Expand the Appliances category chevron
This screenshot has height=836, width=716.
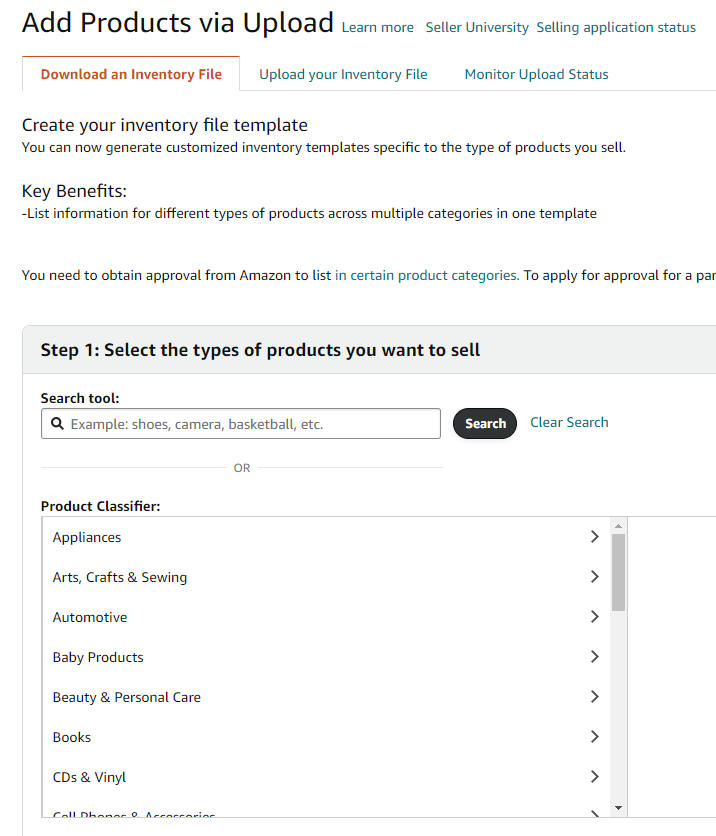(x=594, y=537)
